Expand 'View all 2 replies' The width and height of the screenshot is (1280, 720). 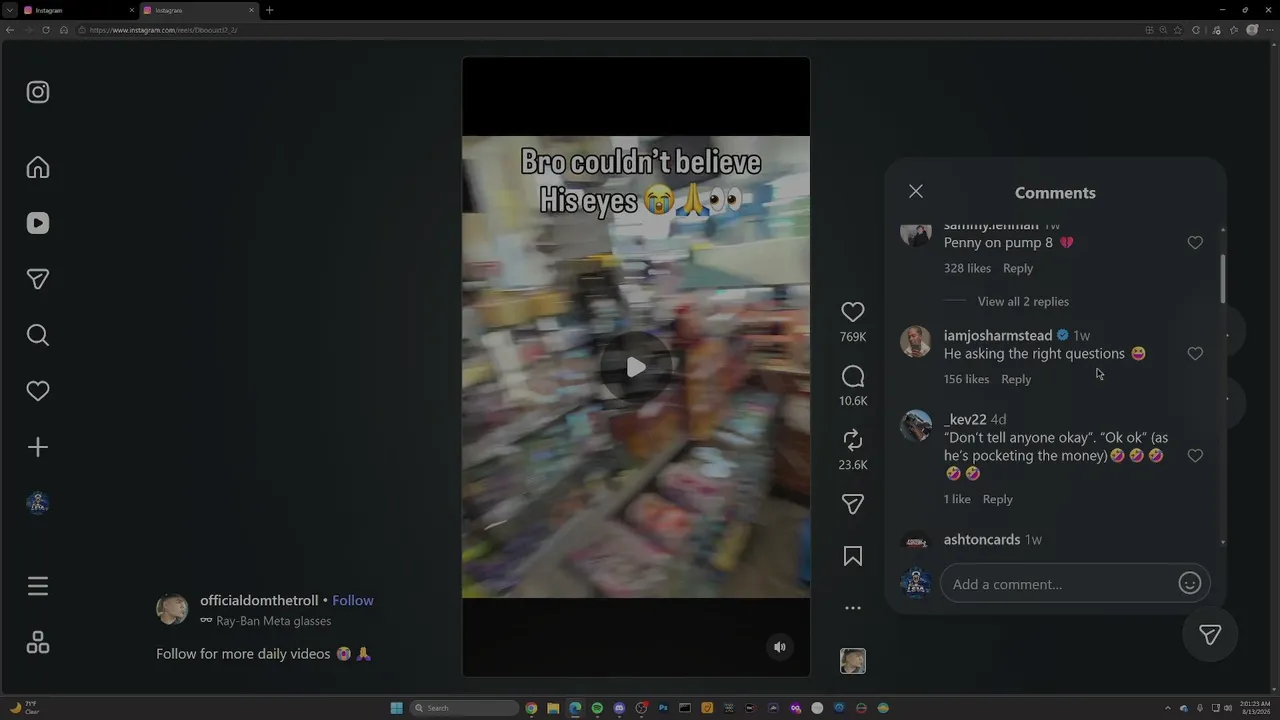pyautogui.click(x=1023, y=302)
